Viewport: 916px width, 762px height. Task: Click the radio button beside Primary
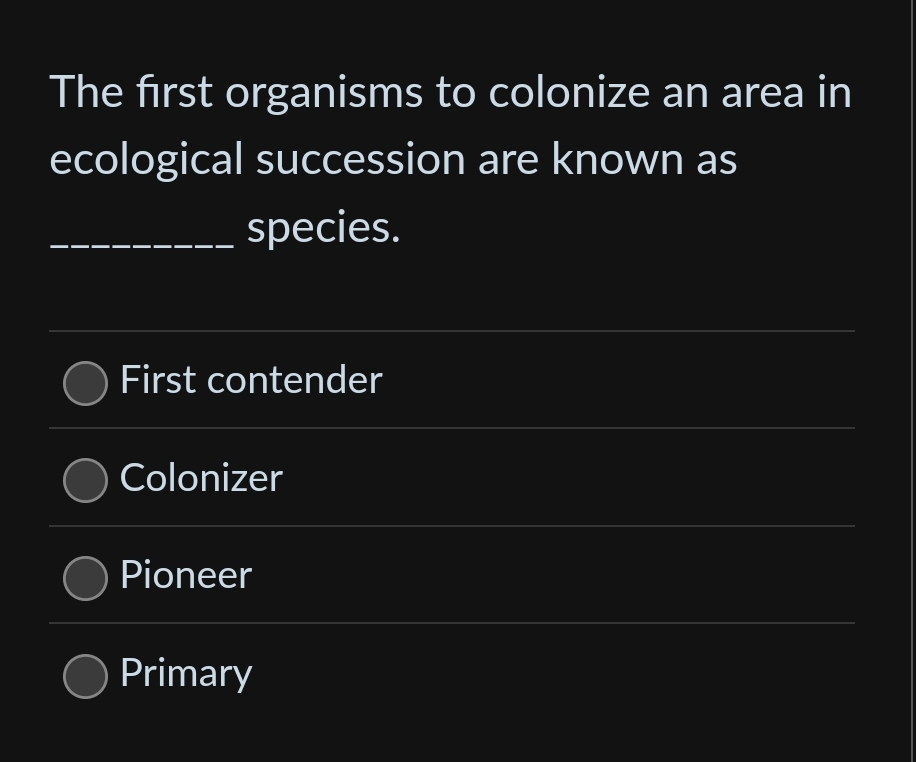click(86, 675)
